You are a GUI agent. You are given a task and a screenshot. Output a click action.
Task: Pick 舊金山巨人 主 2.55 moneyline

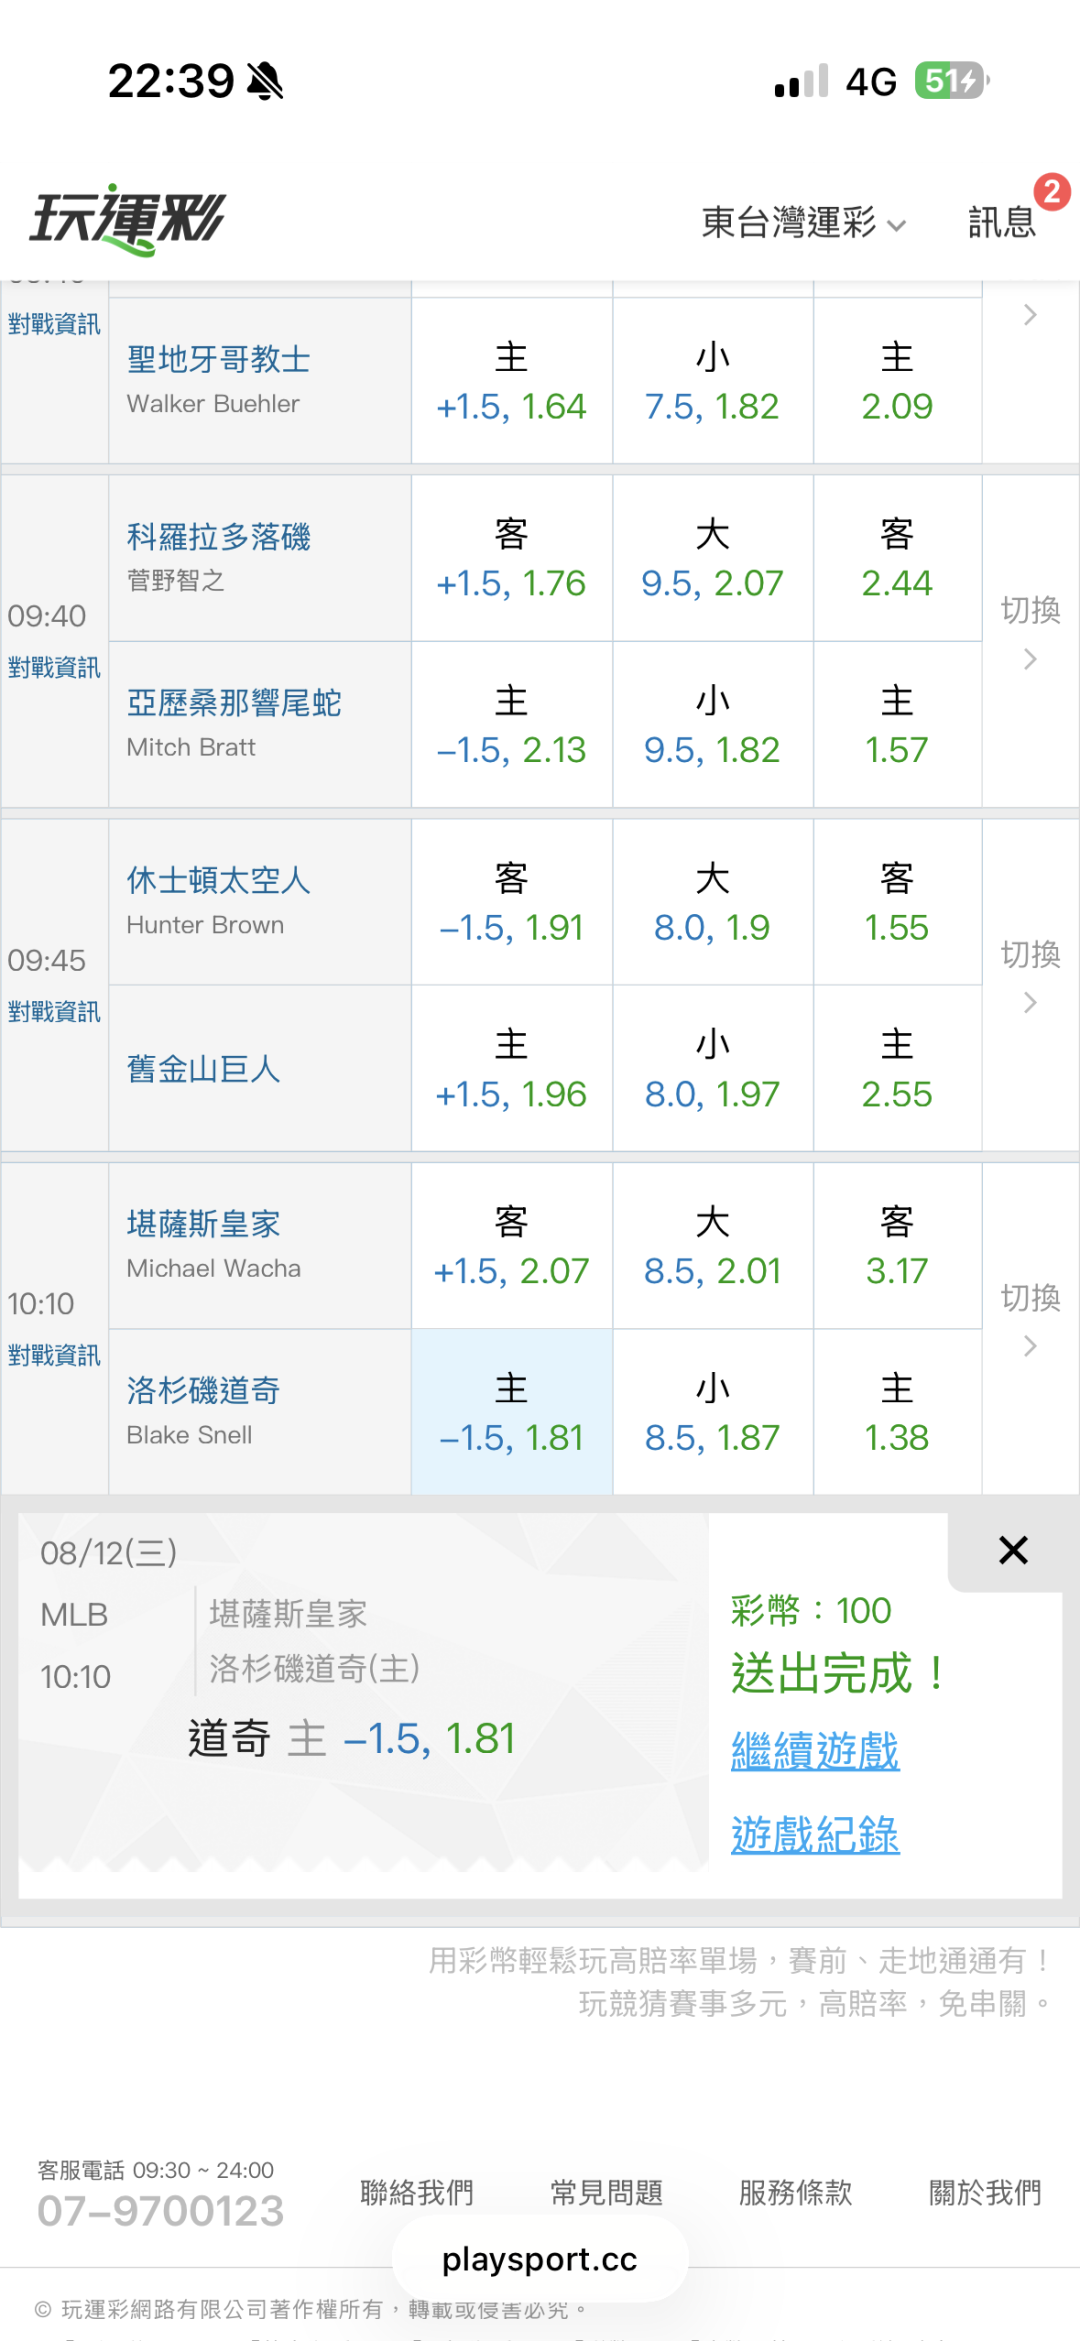(897, 1069)
